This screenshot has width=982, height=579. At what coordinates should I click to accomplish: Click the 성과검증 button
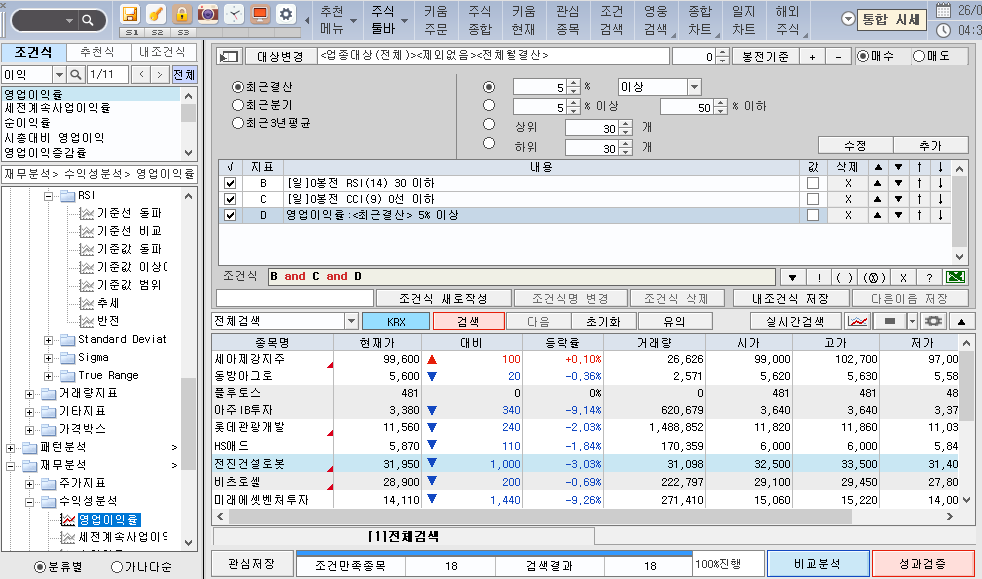point(923,564)
